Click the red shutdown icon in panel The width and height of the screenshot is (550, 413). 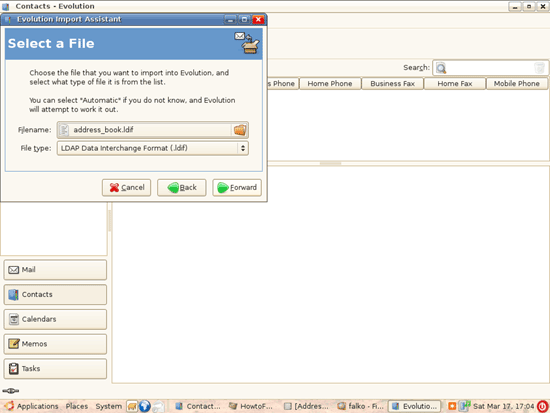543,406
